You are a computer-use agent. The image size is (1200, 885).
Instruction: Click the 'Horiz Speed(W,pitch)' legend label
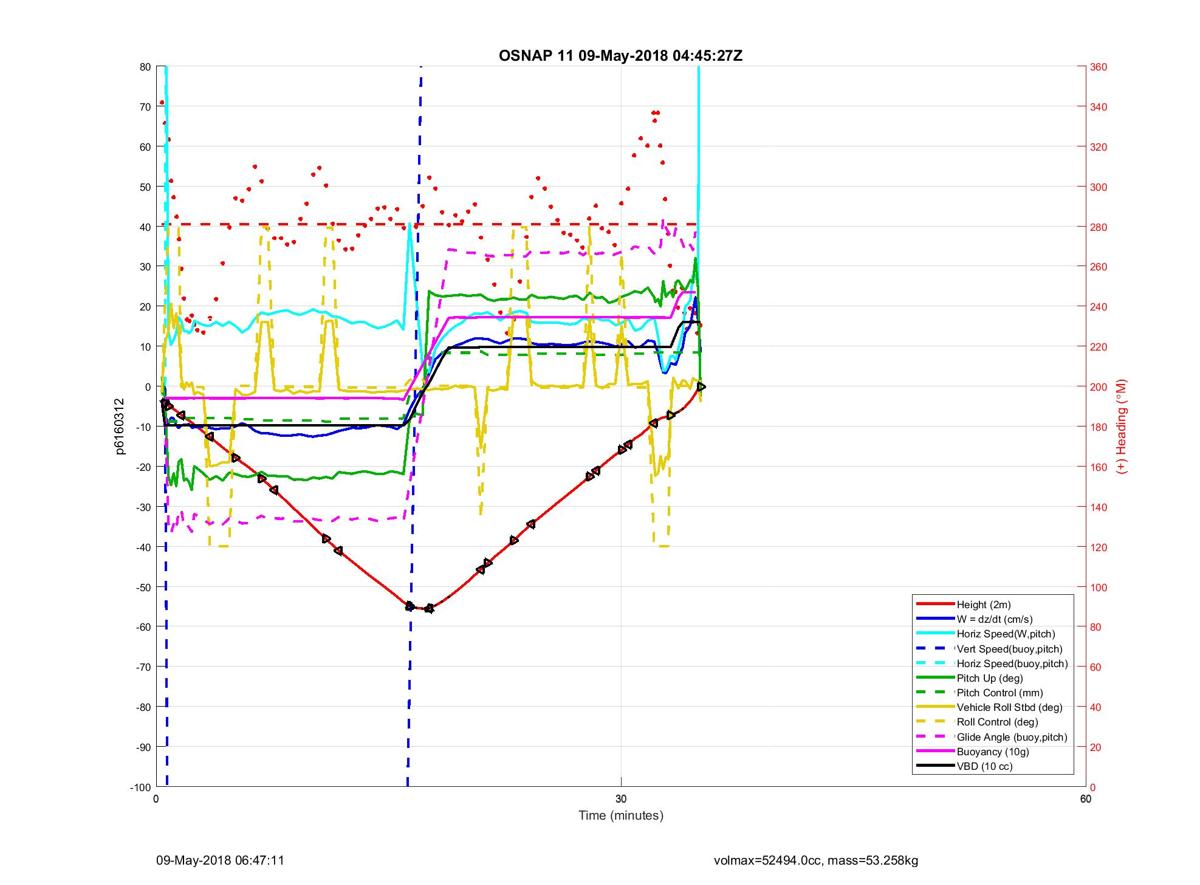1006,634
